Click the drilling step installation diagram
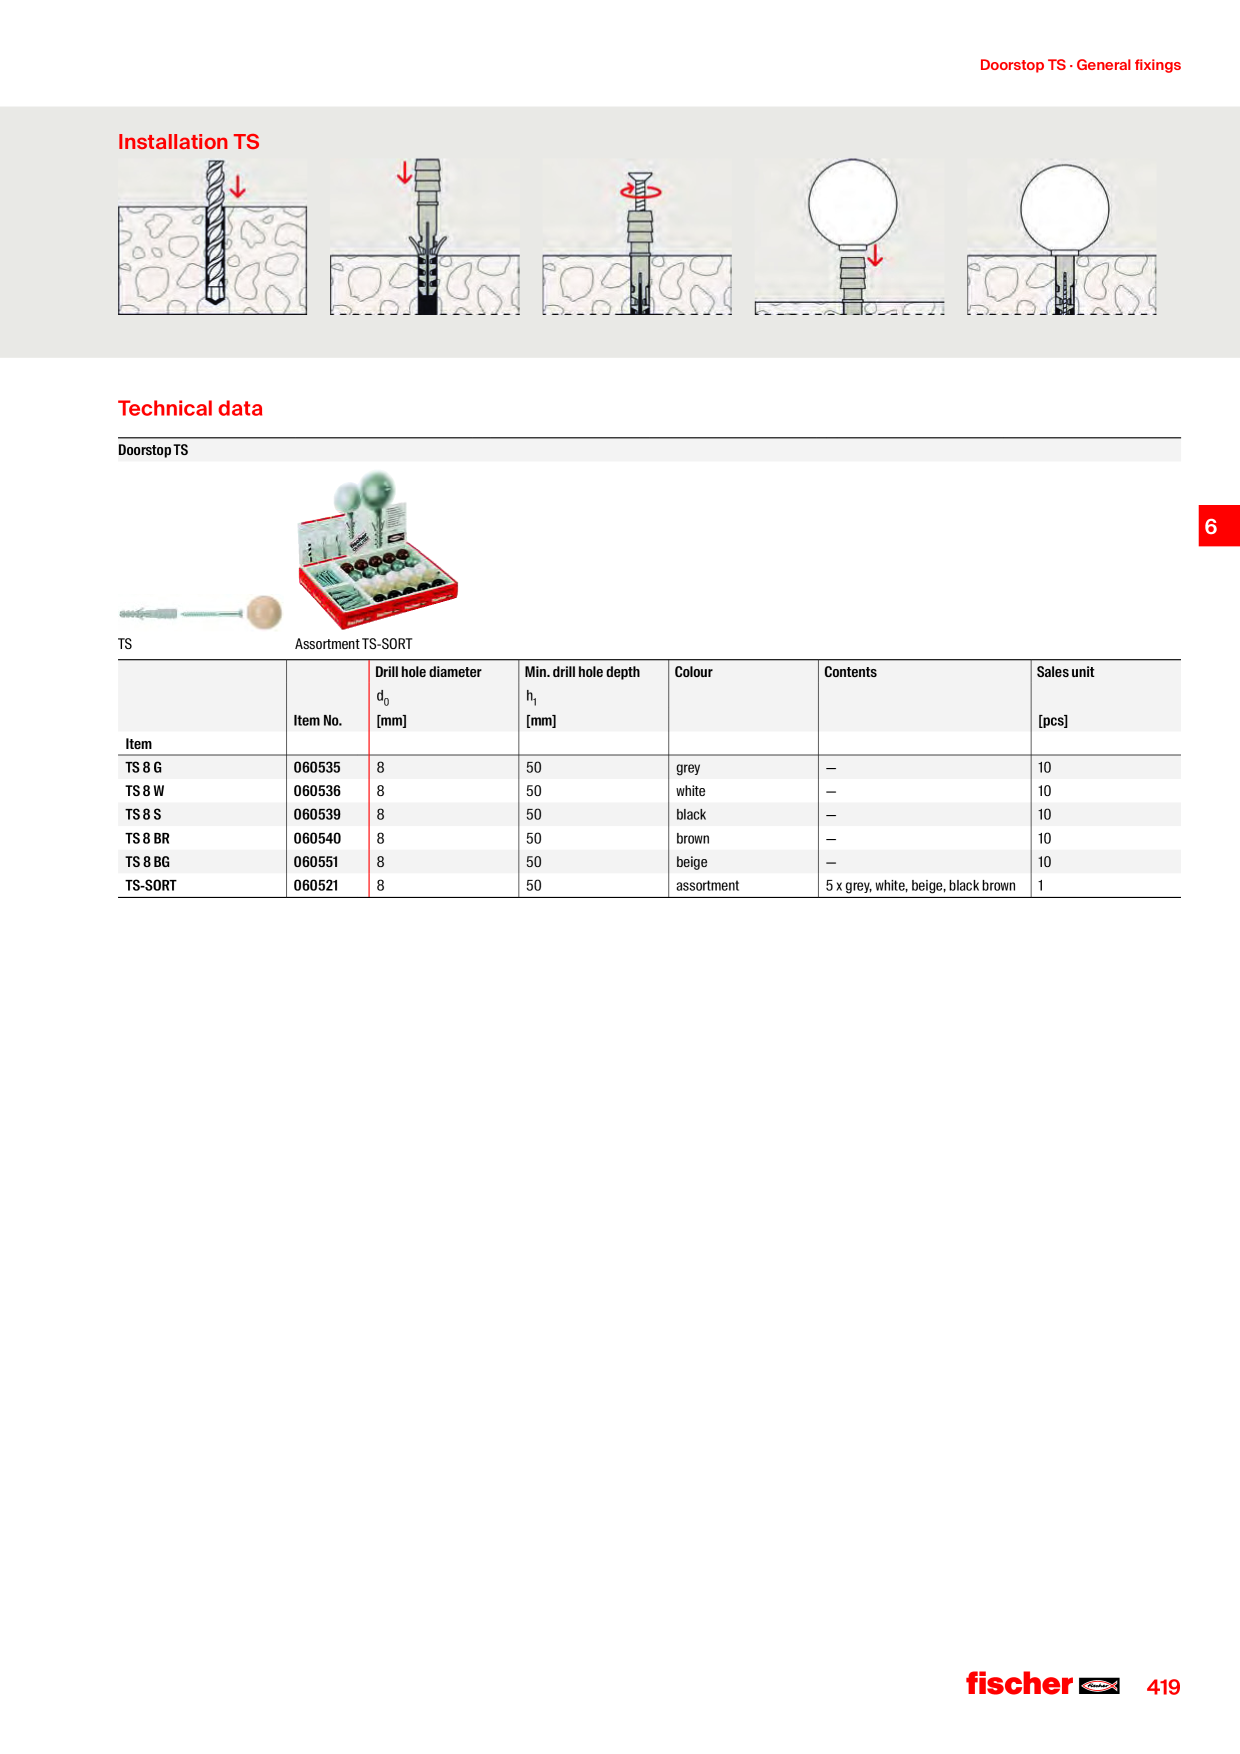The width and height of the screenshot is (1240, 1754). coord(212,238)
